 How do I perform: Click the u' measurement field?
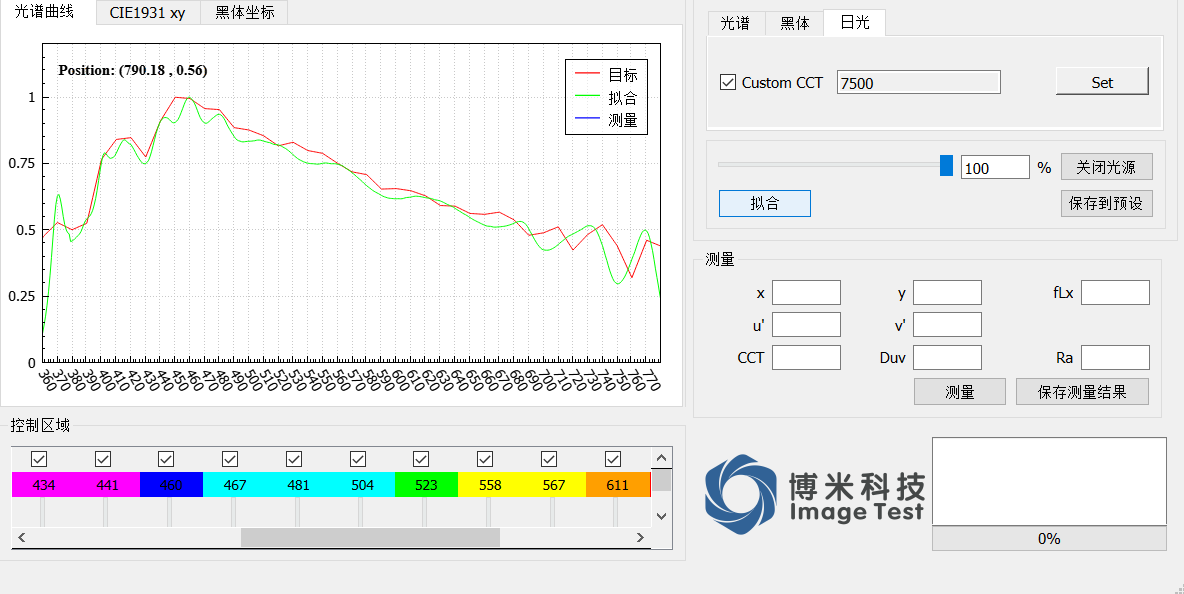click(806, 325)
